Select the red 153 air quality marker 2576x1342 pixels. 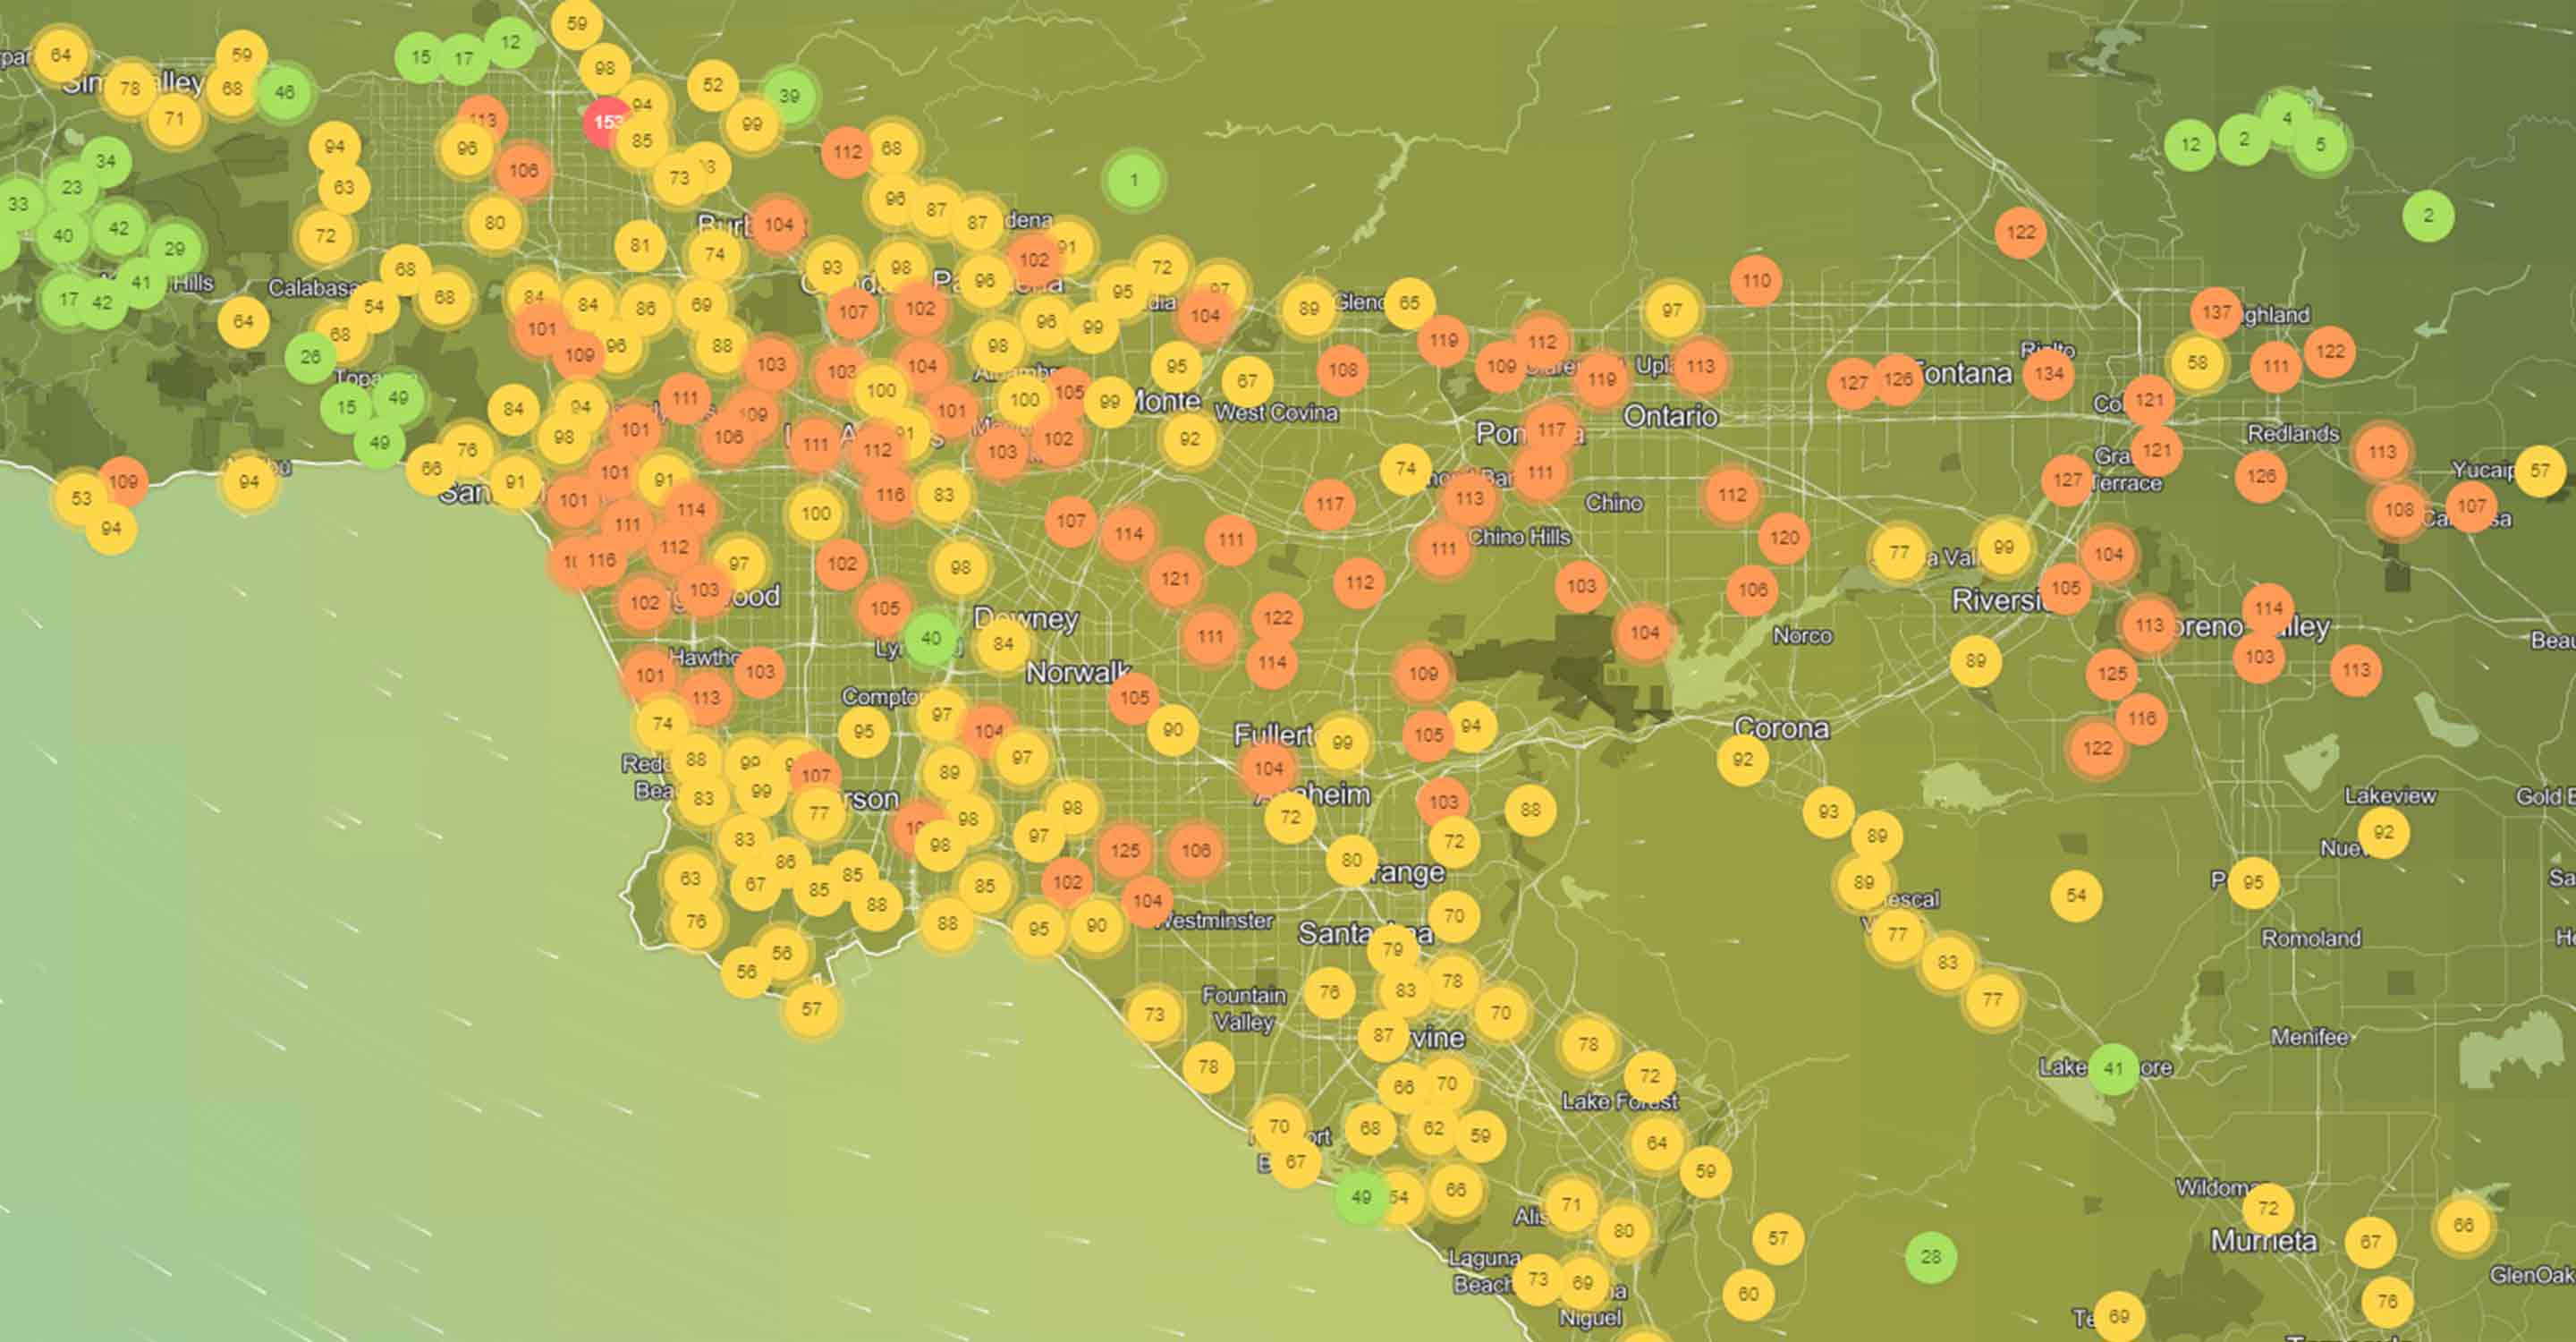tap(607, 122)
